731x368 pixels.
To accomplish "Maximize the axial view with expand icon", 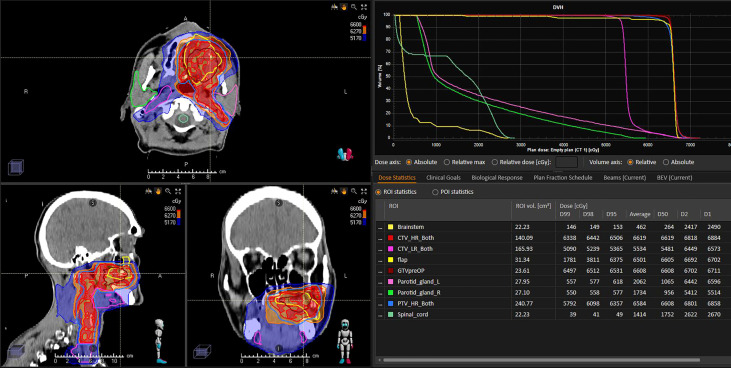I will coord(364,7).
